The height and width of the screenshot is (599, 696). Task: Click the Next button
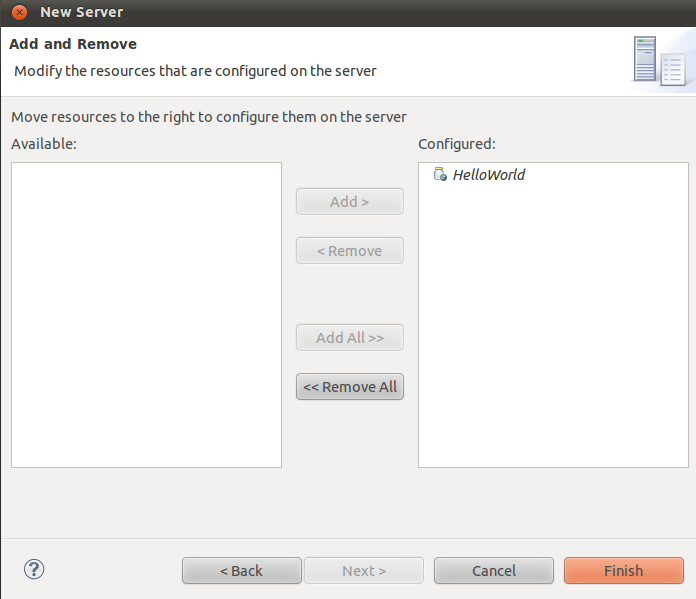point(363,571)
